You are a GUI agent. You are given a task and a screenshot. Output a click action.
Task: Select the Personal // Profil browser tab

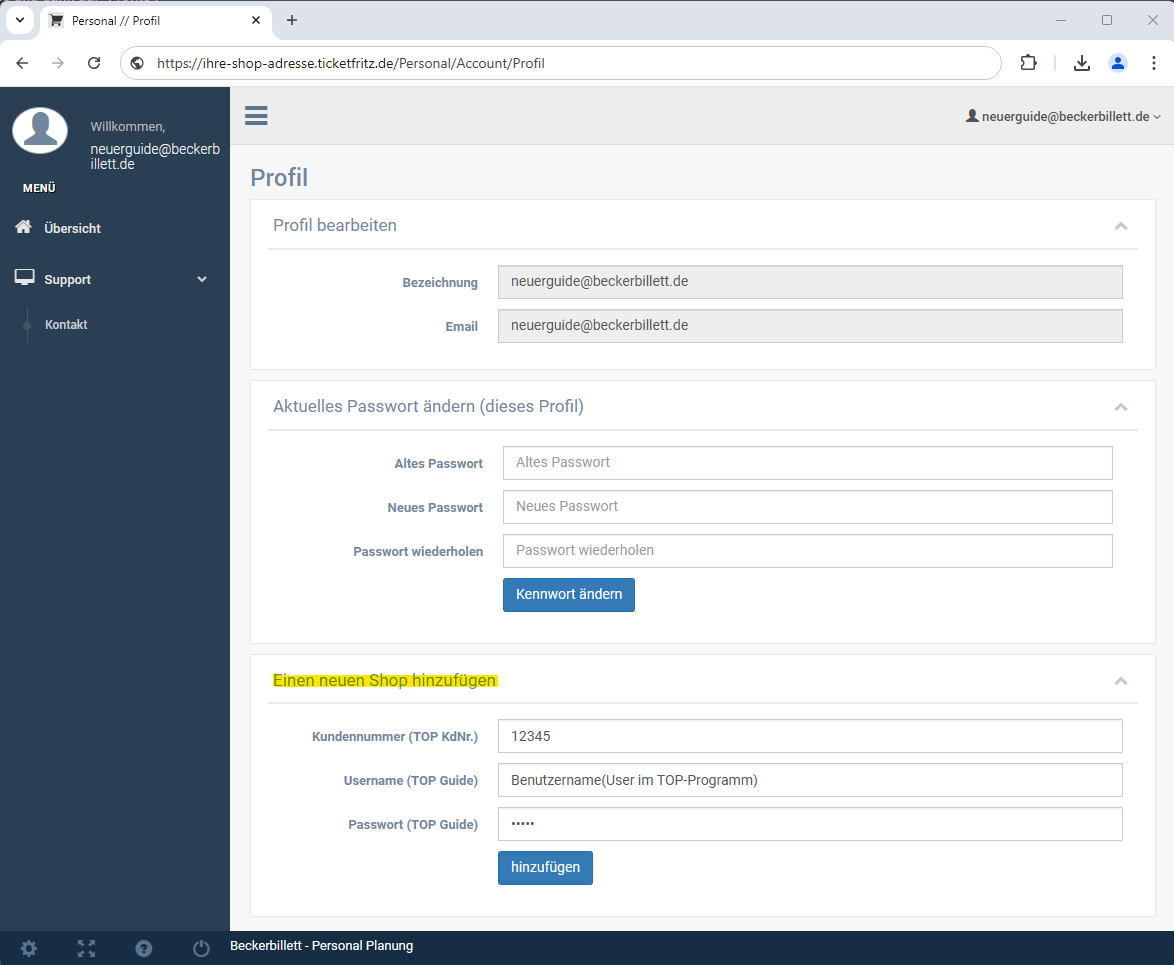[156, 20]
